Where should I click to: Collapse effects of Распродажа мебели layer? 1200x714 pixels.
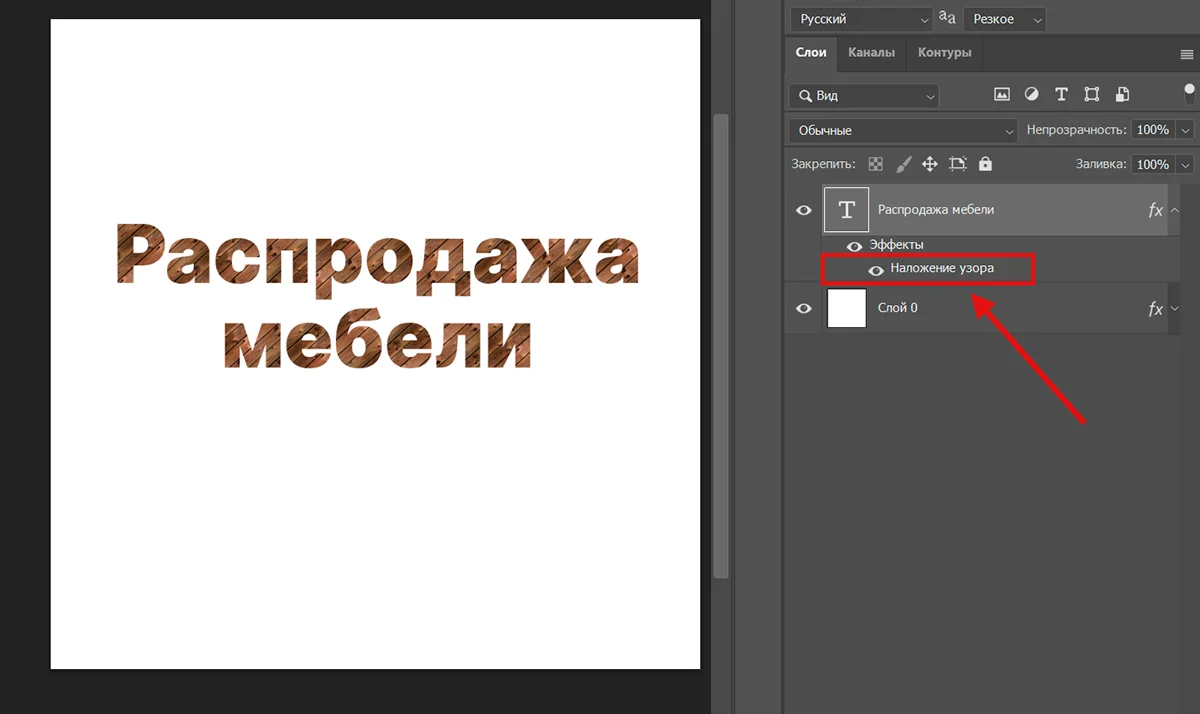tap(1175, 210)
